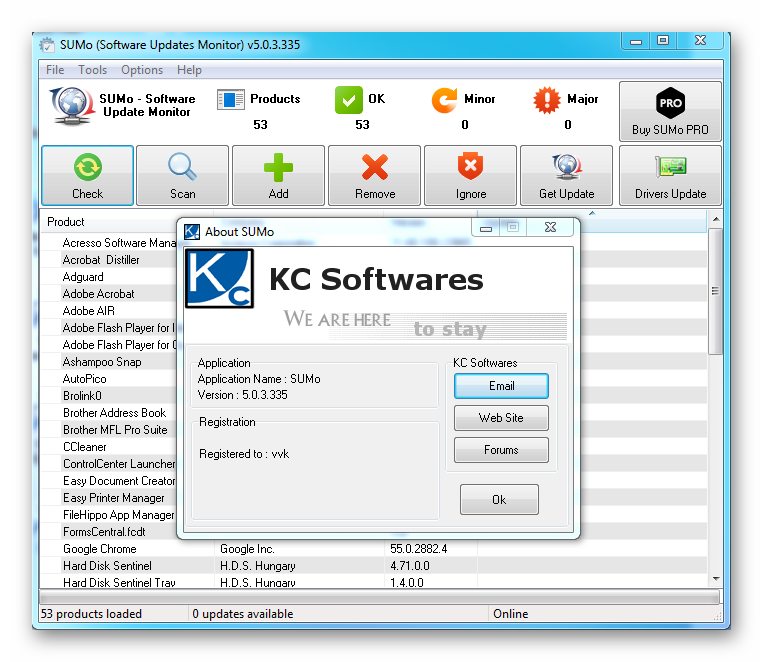
Task: Click the SUMo main window title icon
Action: point(47,45)
